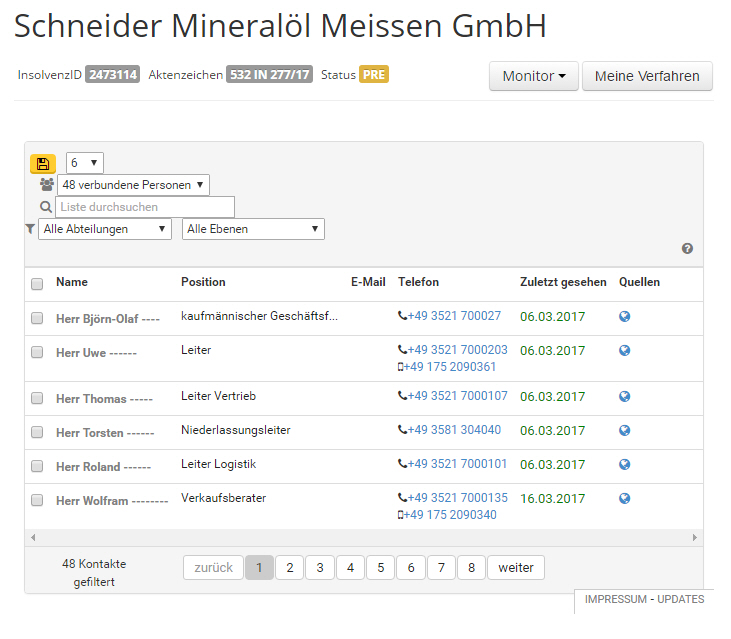Open contact Herr Björn-Olaf
The width and height of the screenshot is (731, 639).
(108, 319)
